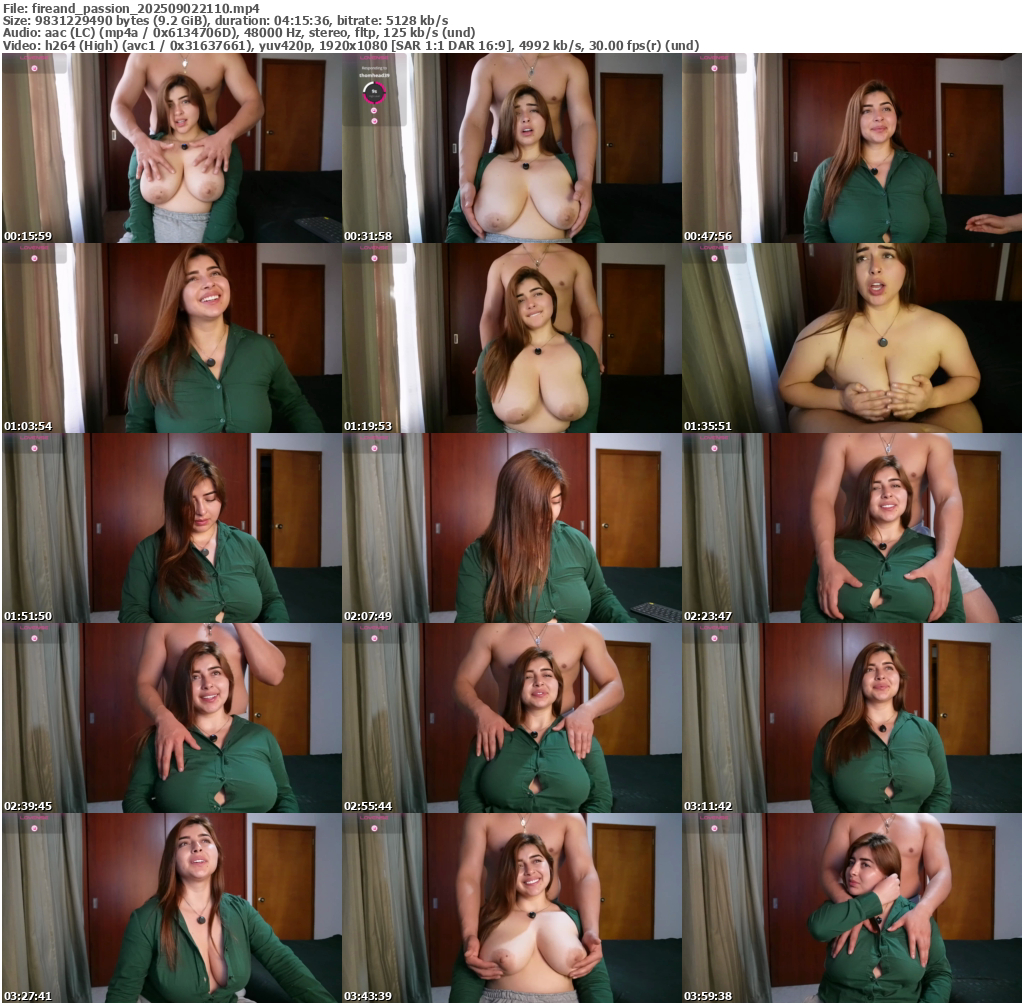1024x1003 pixels.
Task: Click the Video codec info line
Action: [350, 46]
